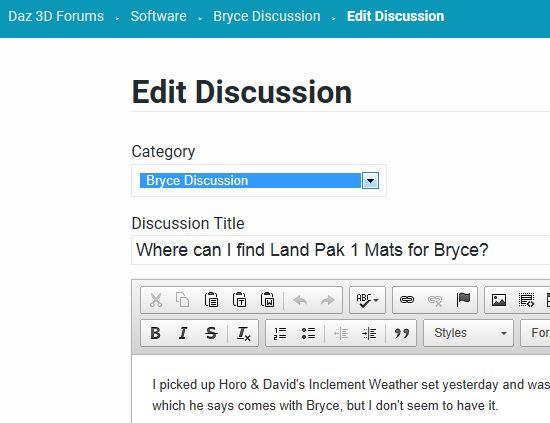
Task: Insert a block quote
Action: [x=402, y=333]
